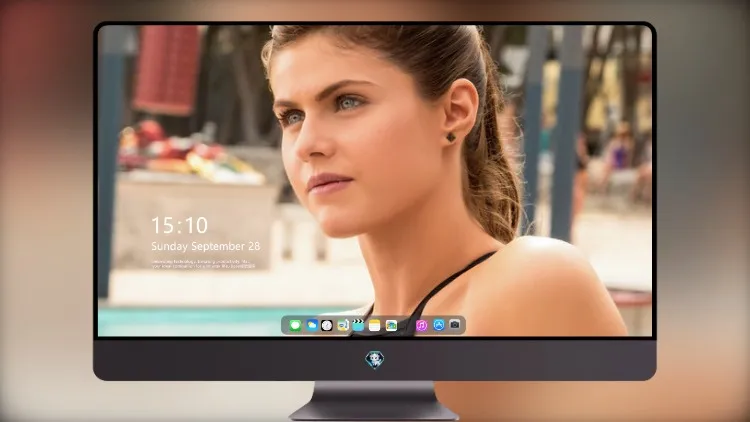Open the Clock app in the dock
The width and height of the screenshot is (750, 422).
(x=327, y=325)
